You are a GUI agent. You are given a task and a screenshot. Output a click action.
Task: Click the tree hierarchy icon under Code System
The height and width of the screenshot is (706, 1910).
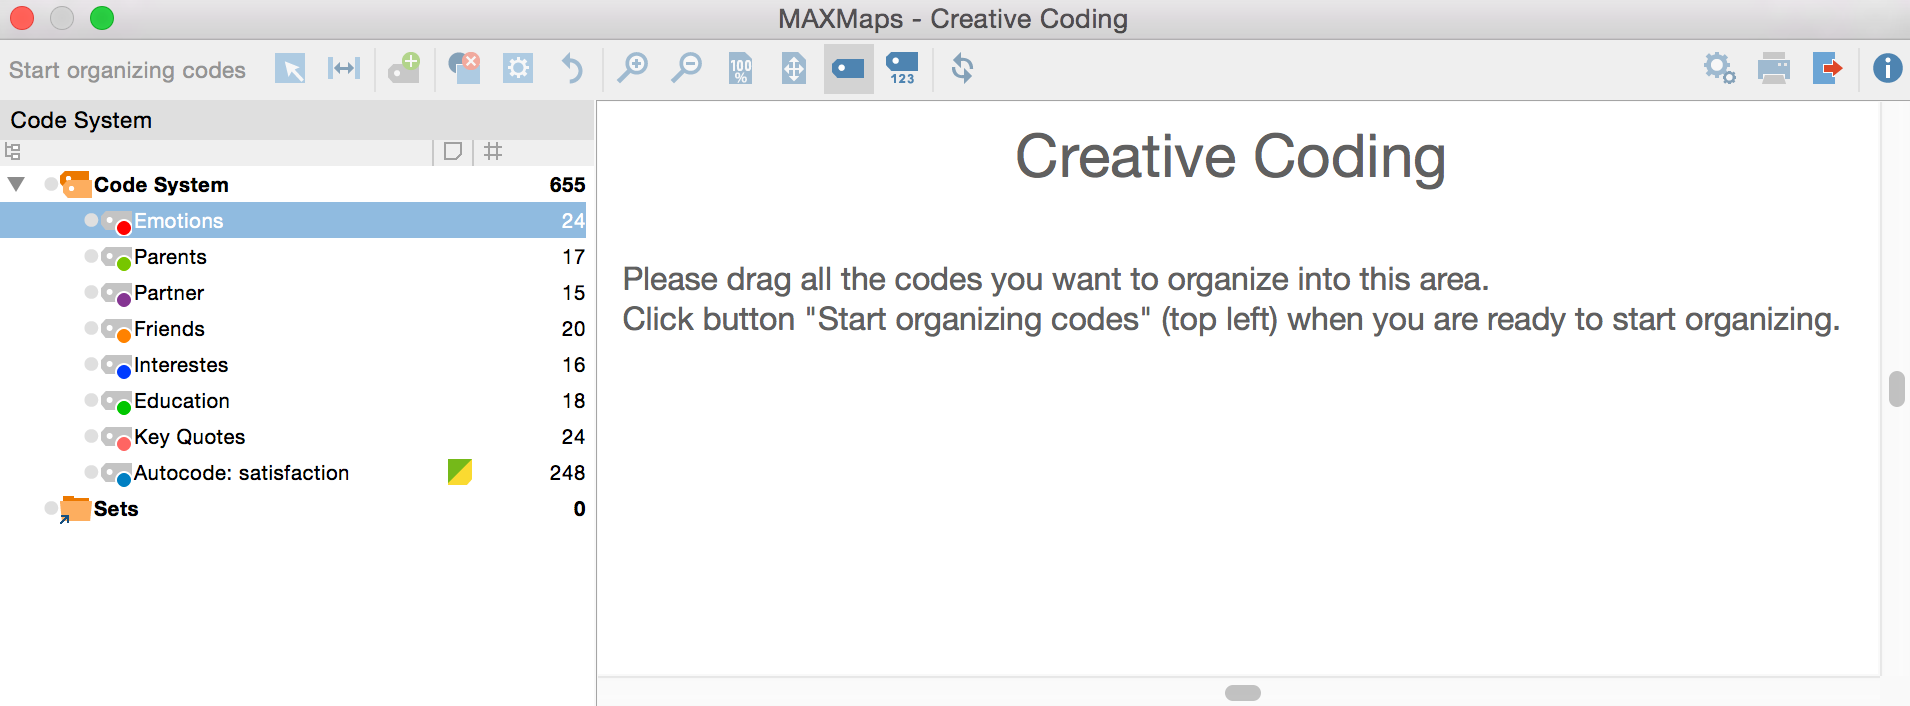13,152
